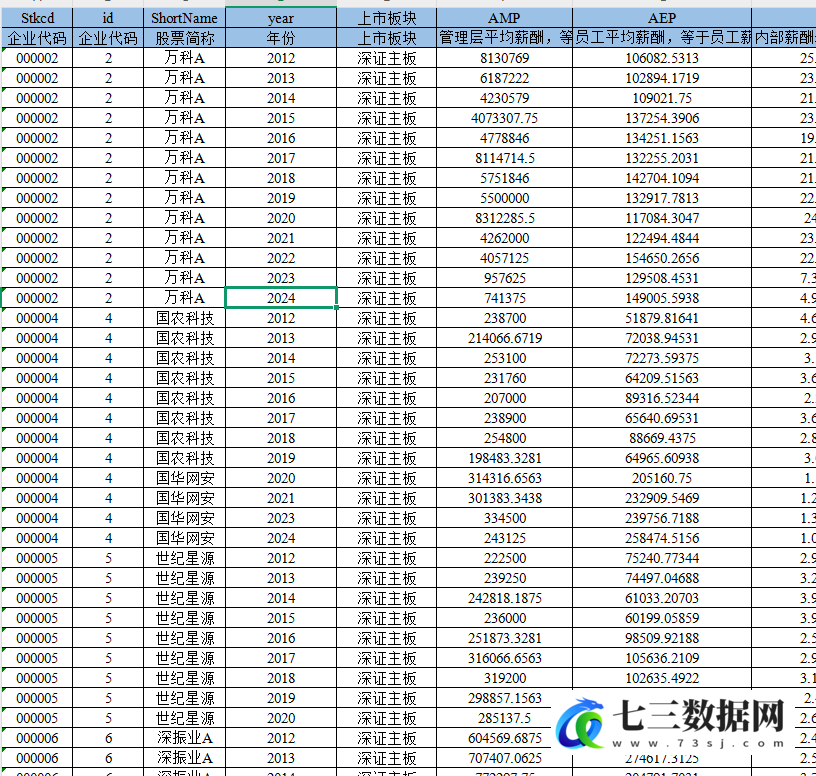Select AEP value 72273.59375
The height and width of the screenshot is (776, 816).
(x=662, y=358)
